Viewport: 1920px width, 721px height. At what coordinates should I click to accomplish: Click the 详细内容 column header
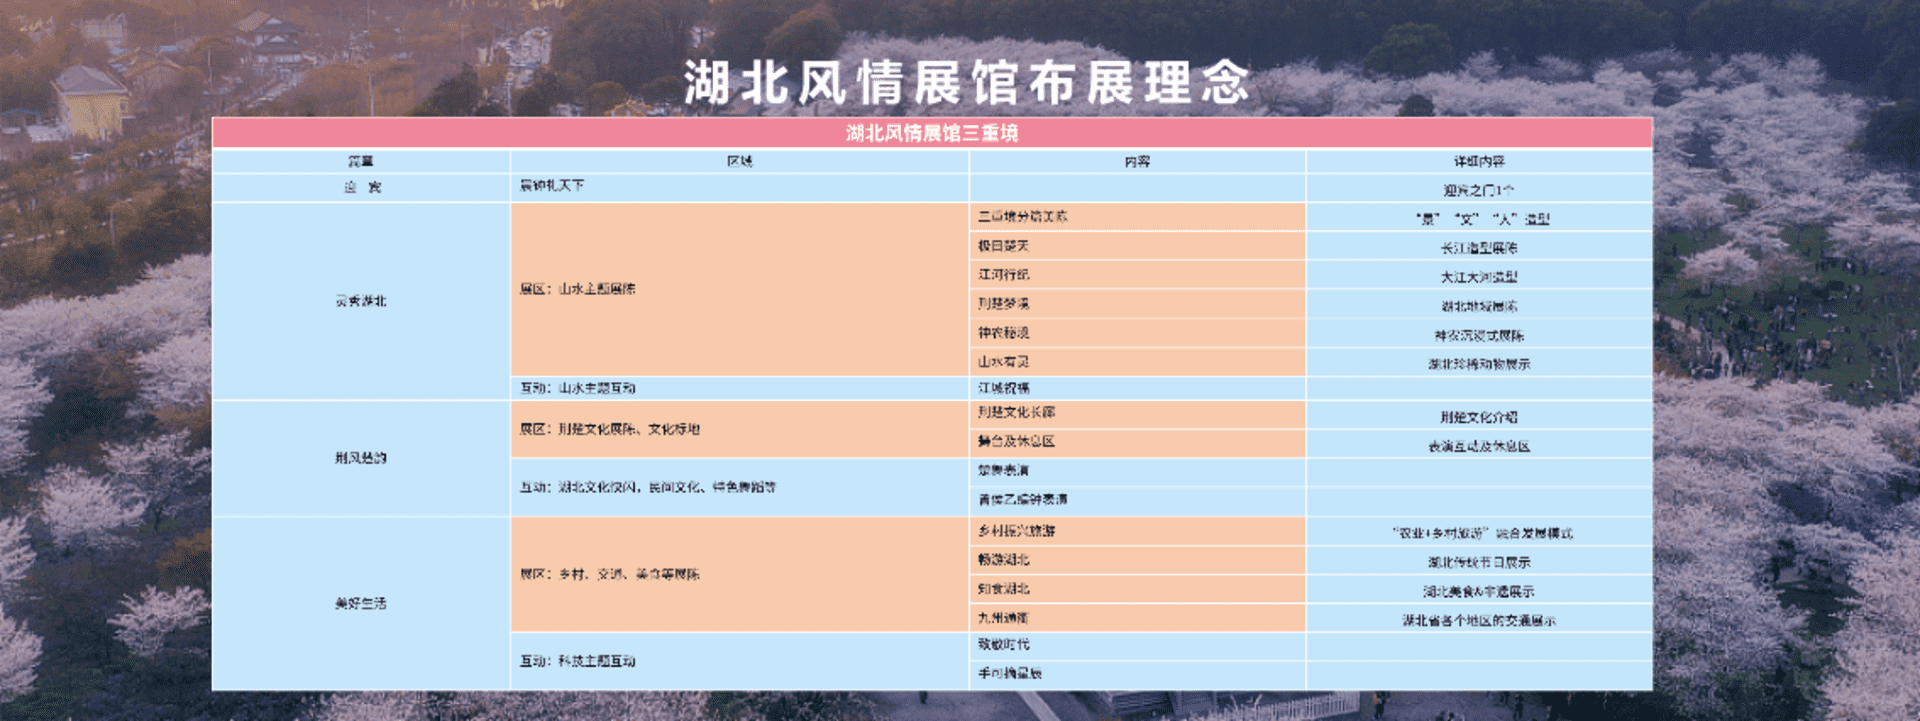click(1479, 162)
